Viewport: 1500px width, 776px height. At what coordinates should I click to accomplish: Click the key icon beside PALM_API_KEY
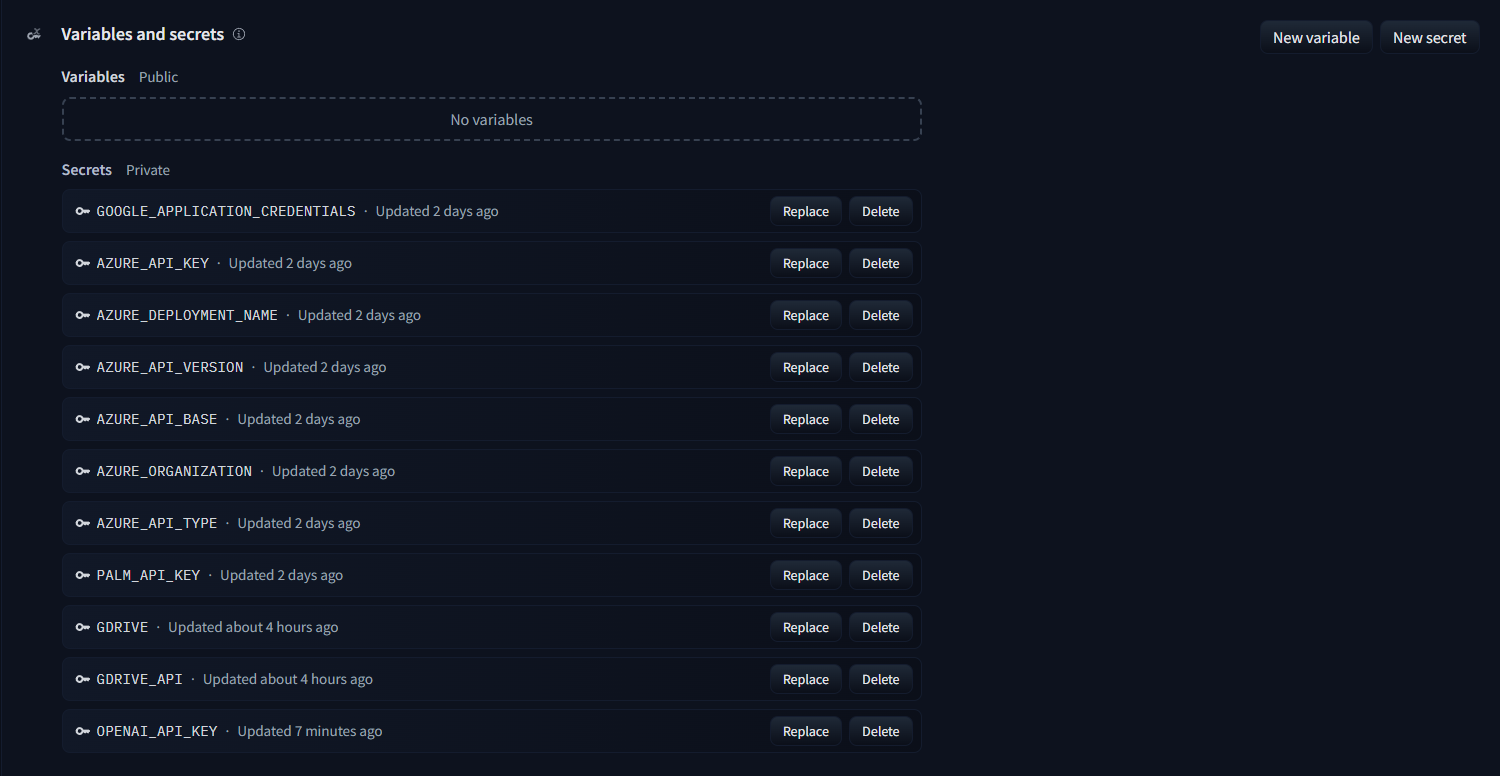tap(83, 575)
